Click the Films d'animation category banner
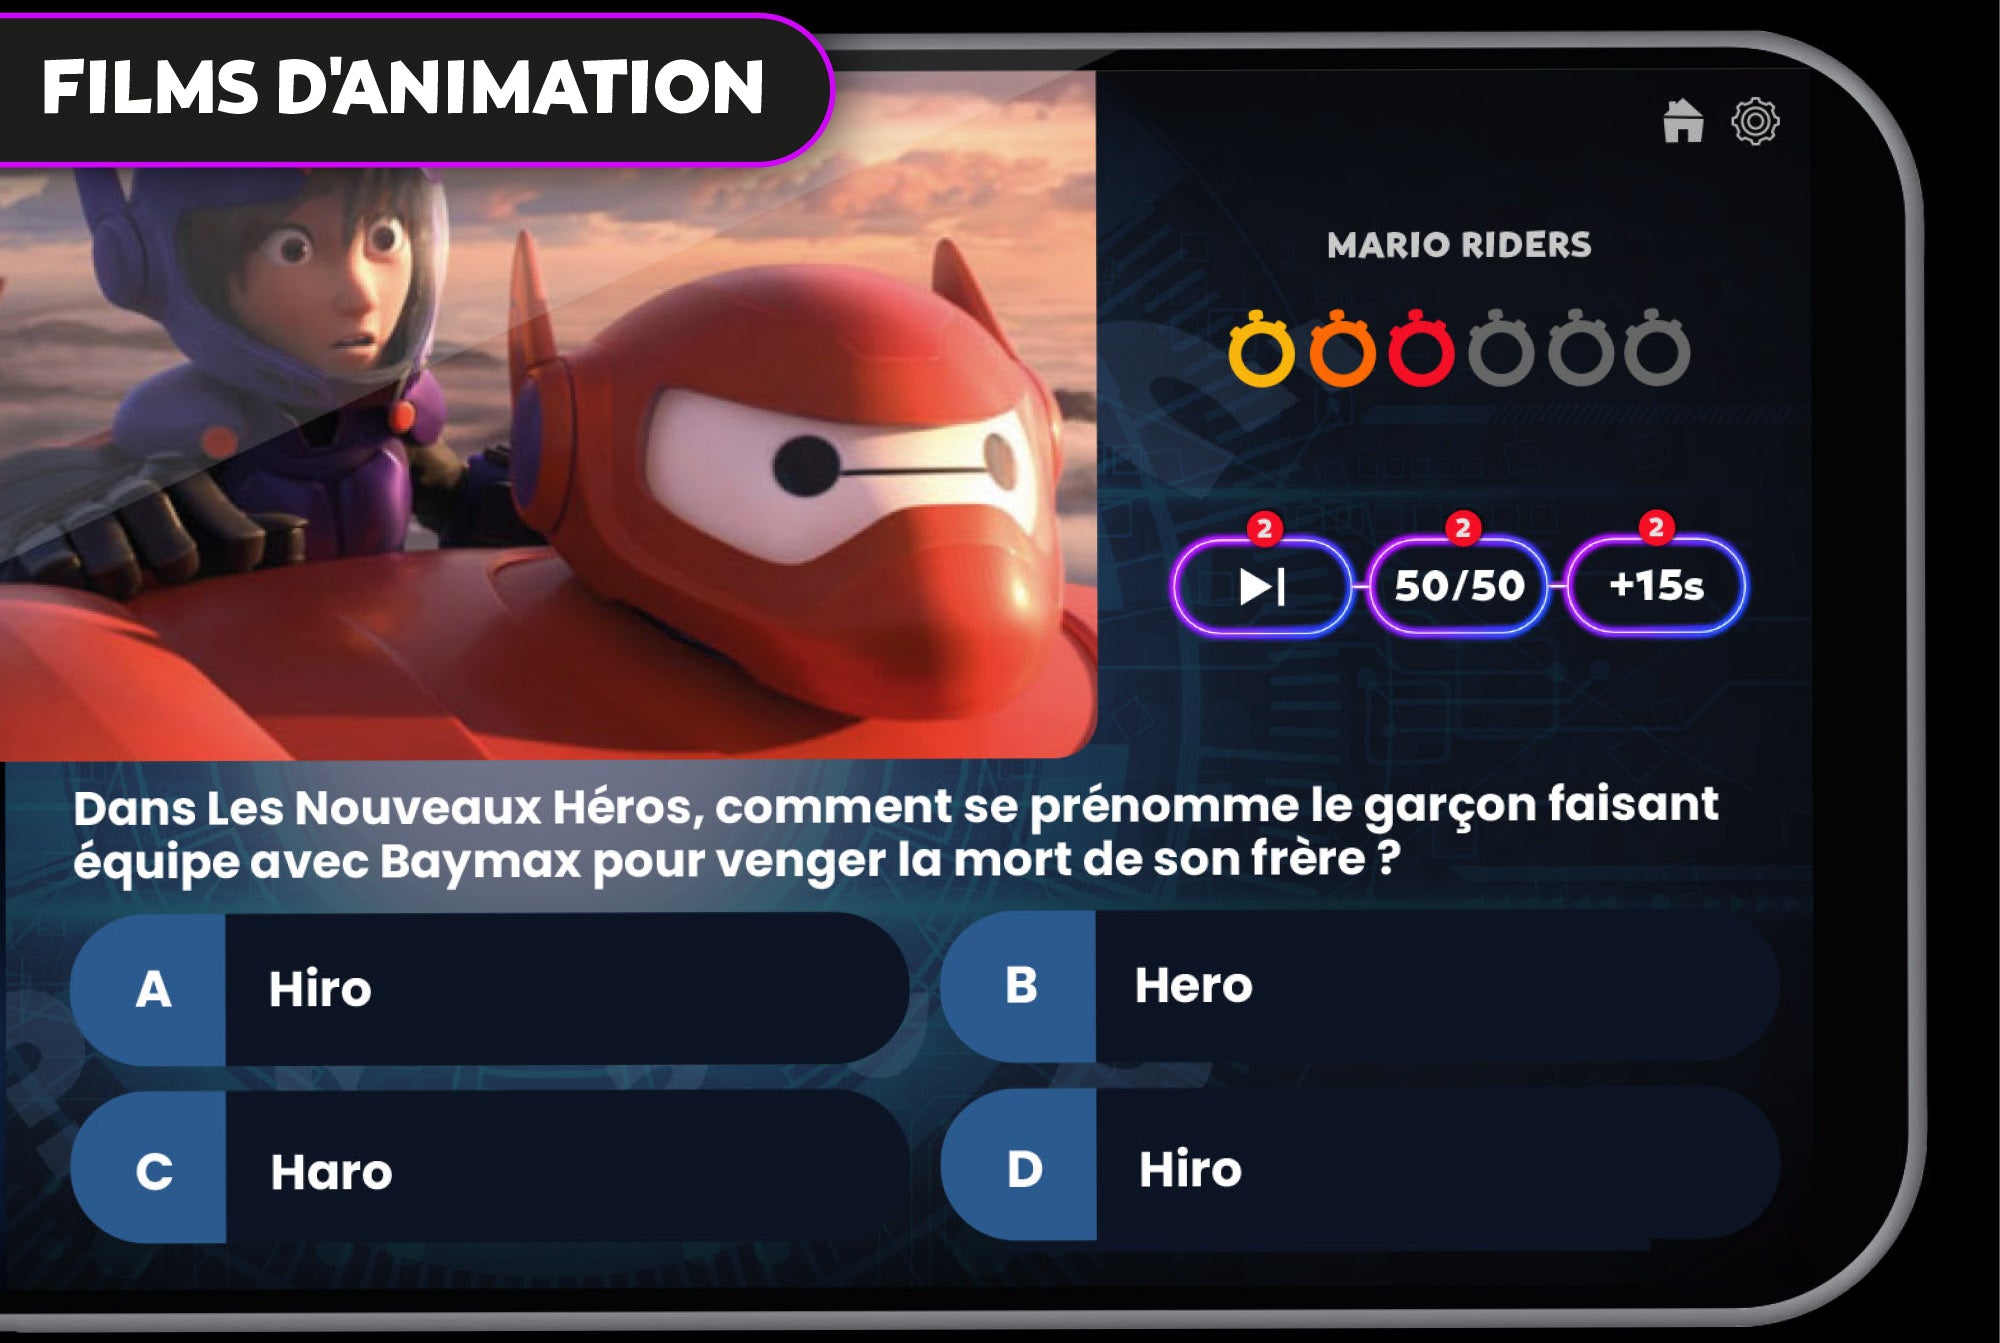Viewport: 2000px width, 1343px height. pos(404,88)
